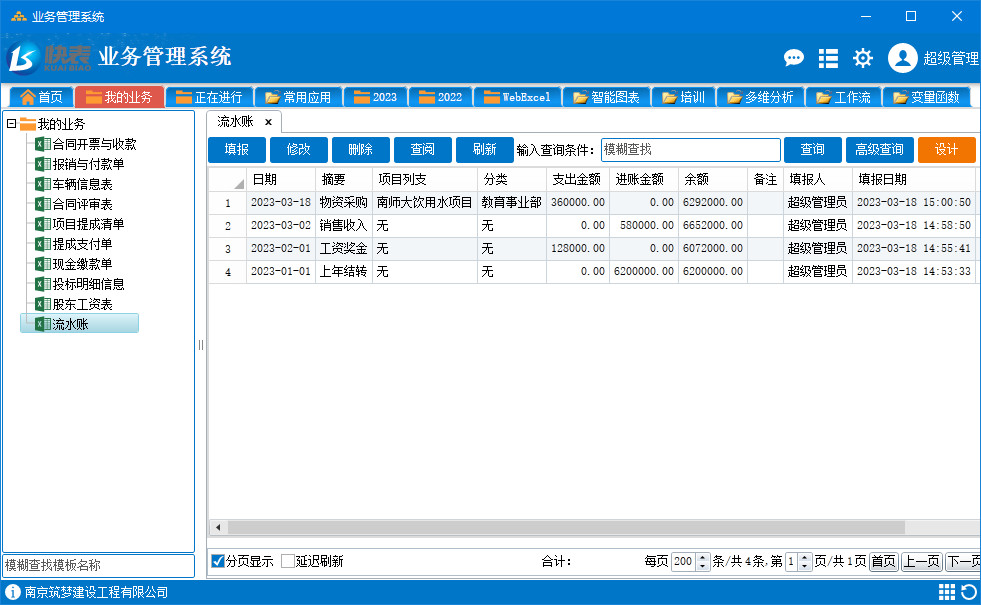Click the refresh circle icon in status bar

point(968,592)
